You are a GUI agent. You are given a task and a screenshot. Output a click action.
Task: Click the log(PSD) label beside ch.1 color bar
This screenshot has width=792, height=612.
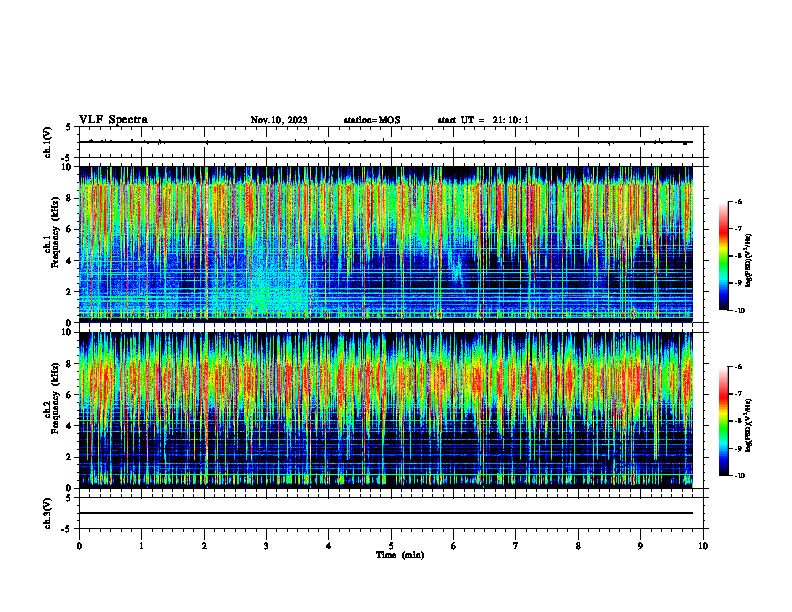(749, 260)
